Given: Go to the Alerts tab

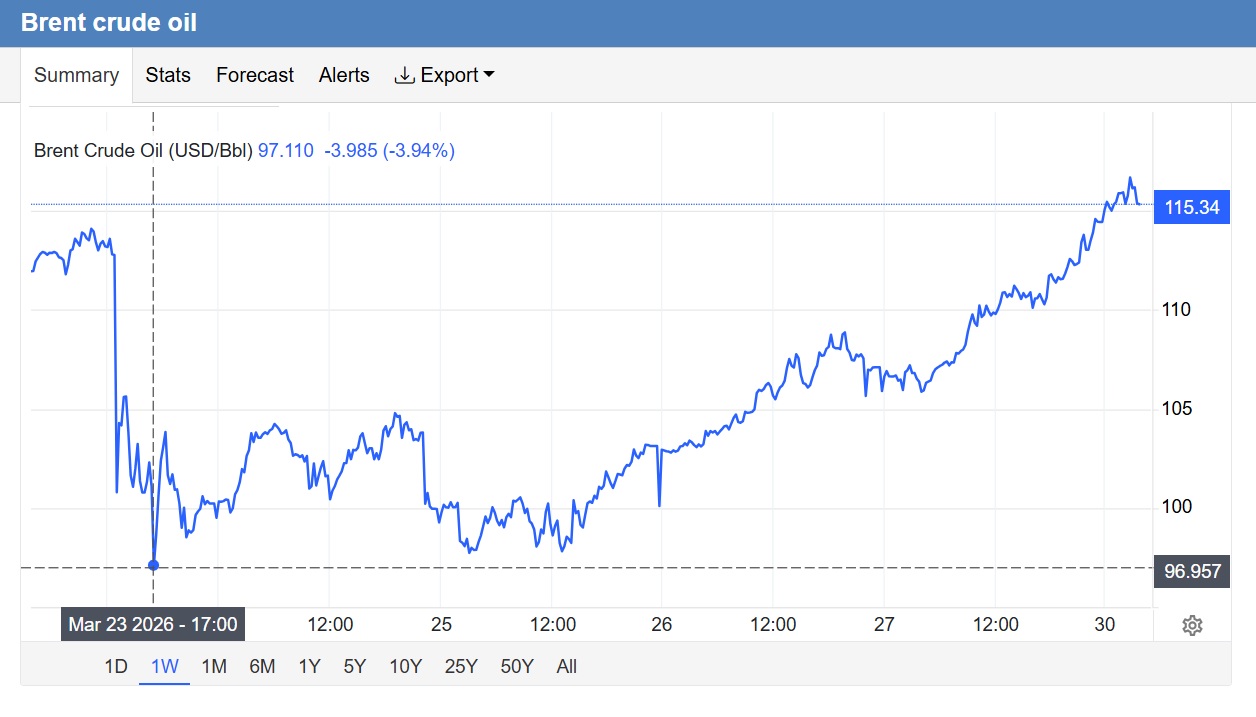Looking at the screenshot, I should tap(344, 76).
